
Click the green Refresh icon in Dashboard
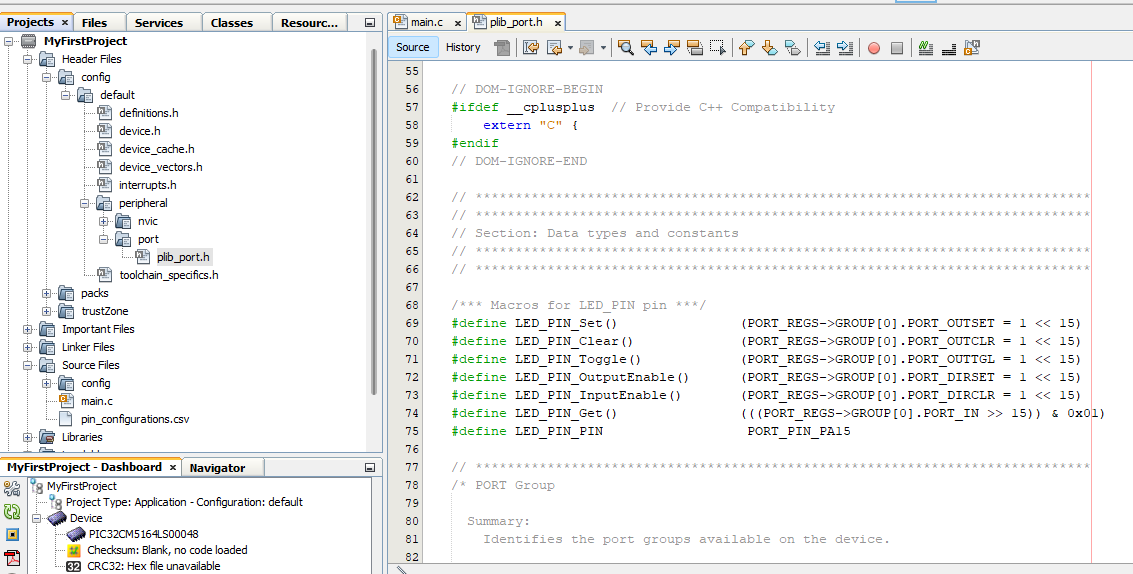[12, 511]
